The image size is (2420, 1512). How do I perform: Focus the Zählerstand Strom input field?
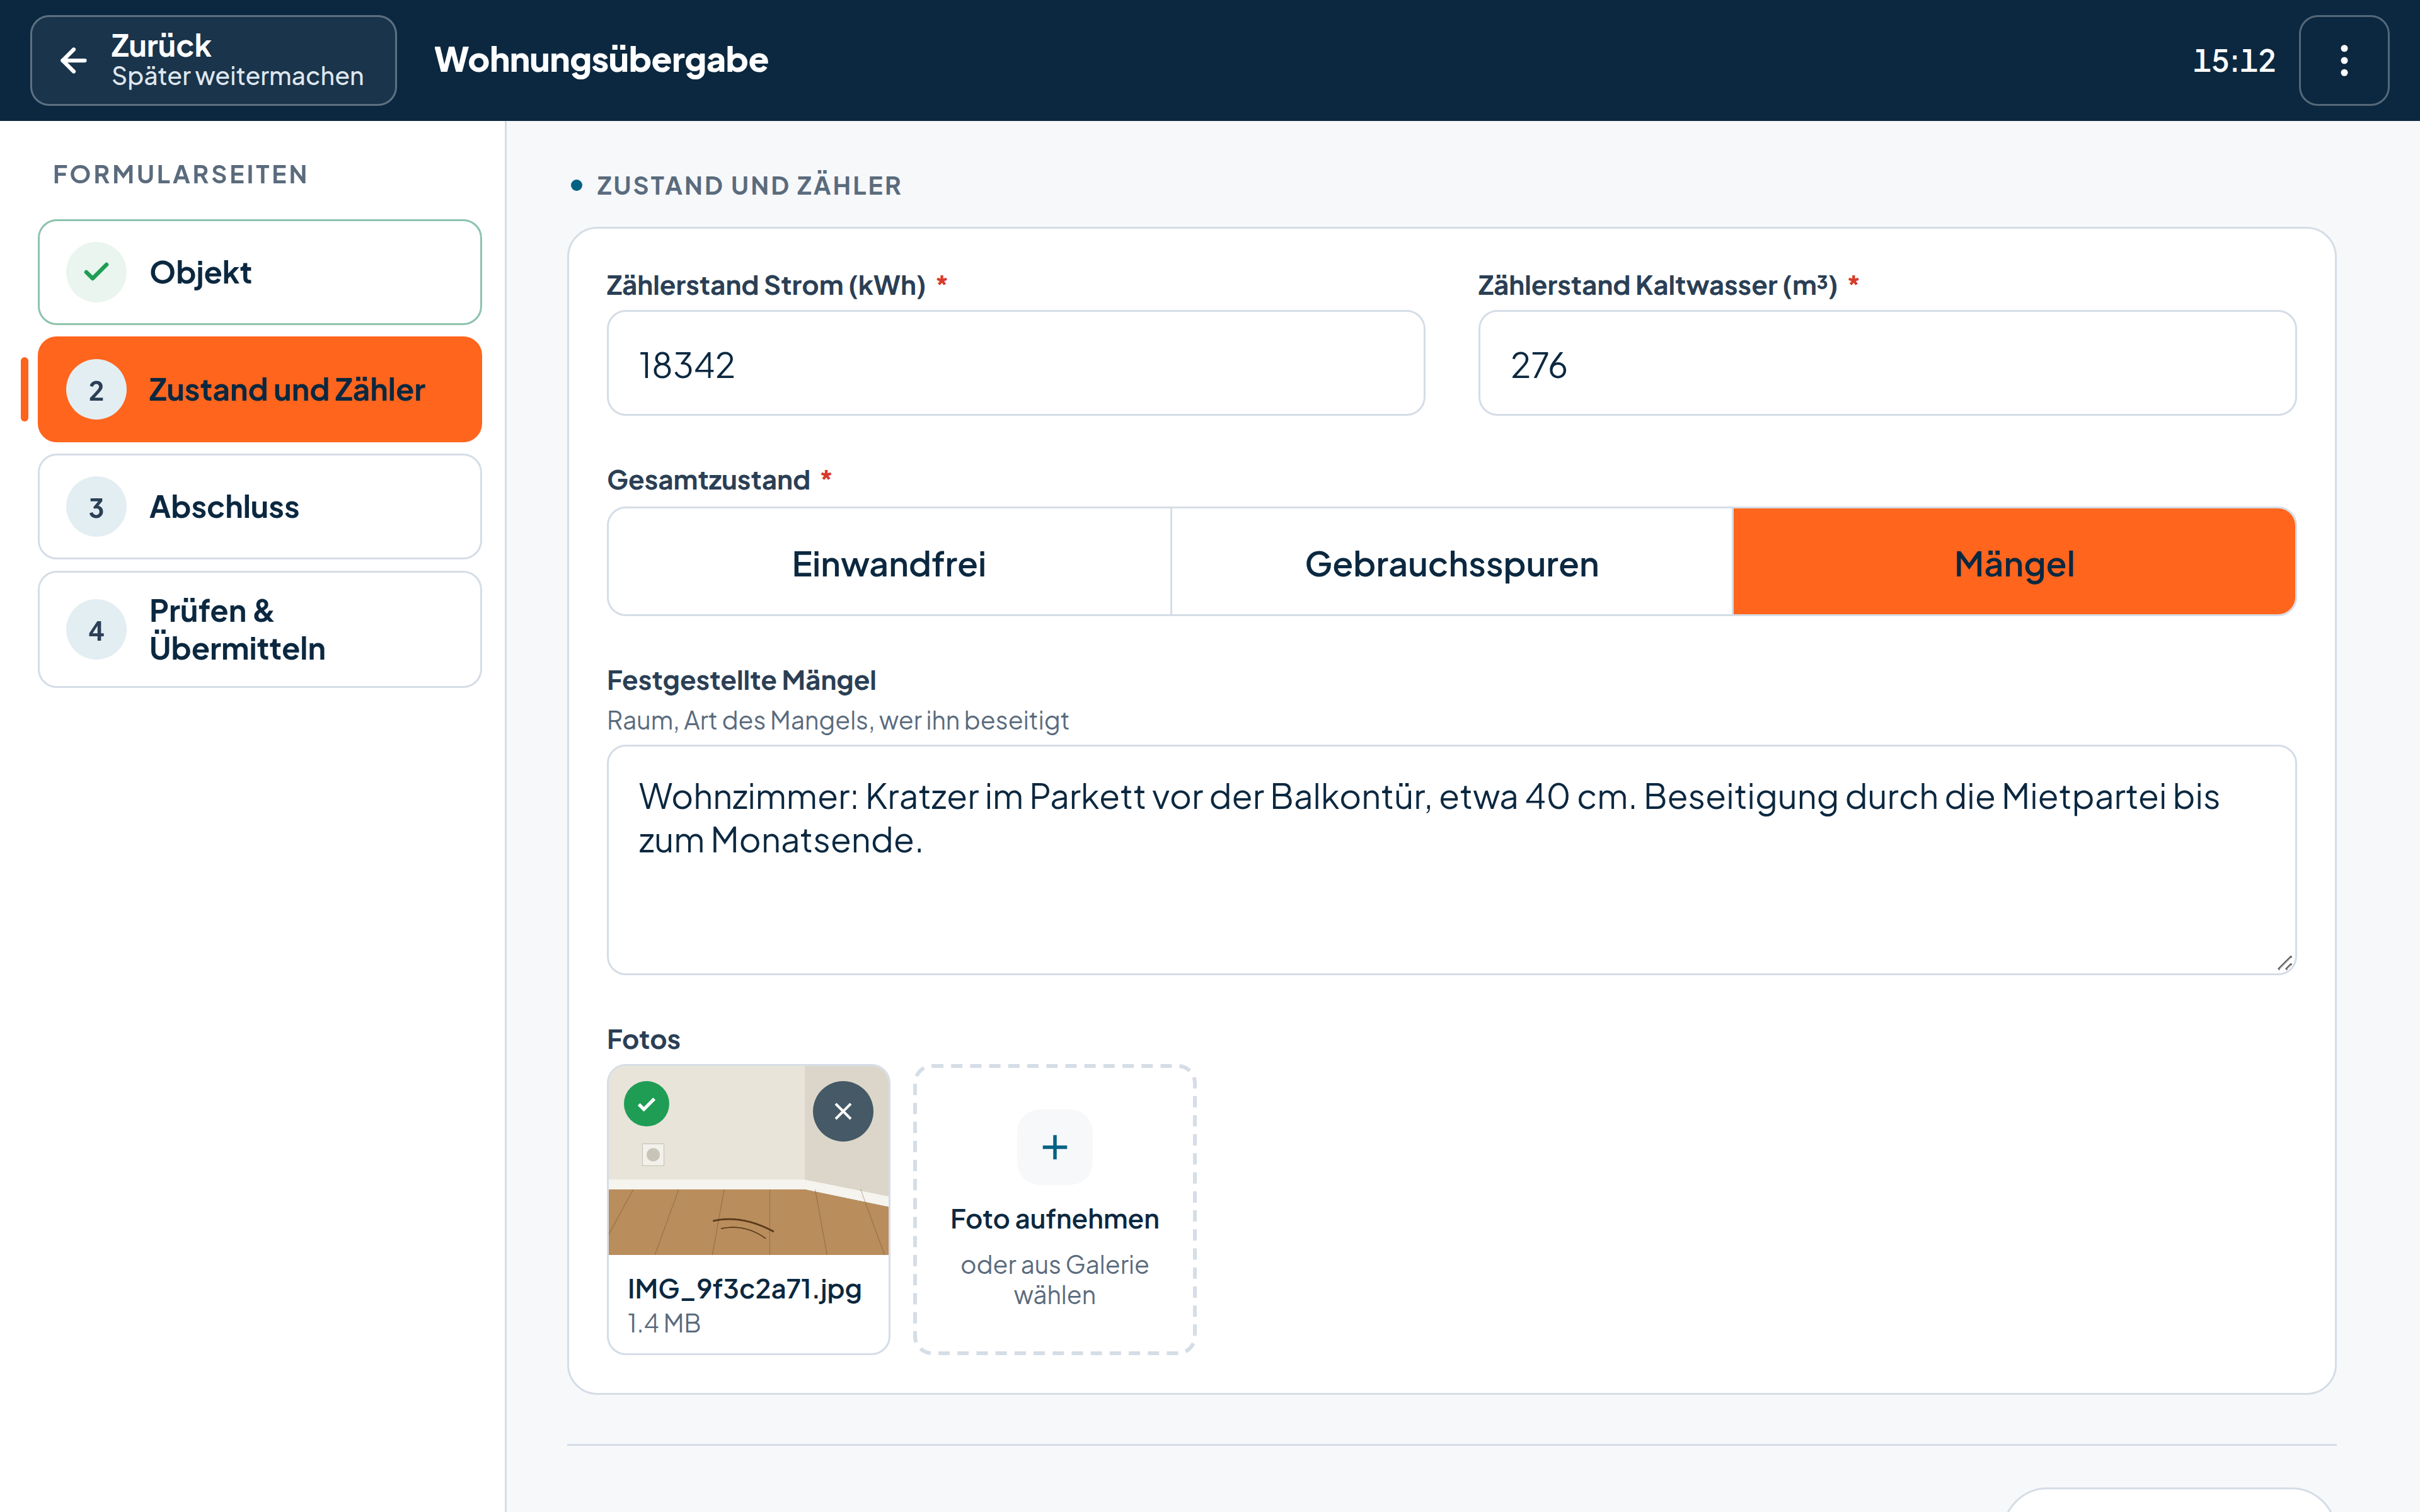[x=1015, y=363]
